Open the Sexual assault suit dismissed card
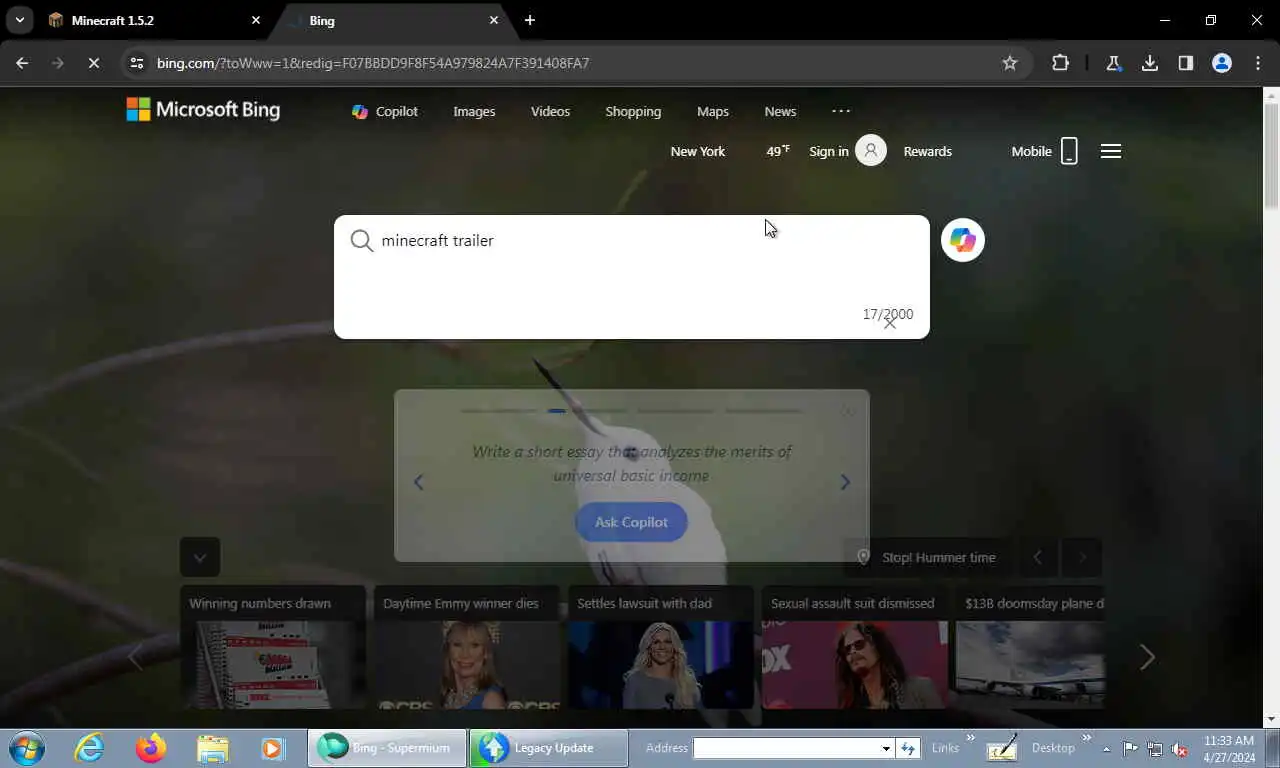 (854, 647)
